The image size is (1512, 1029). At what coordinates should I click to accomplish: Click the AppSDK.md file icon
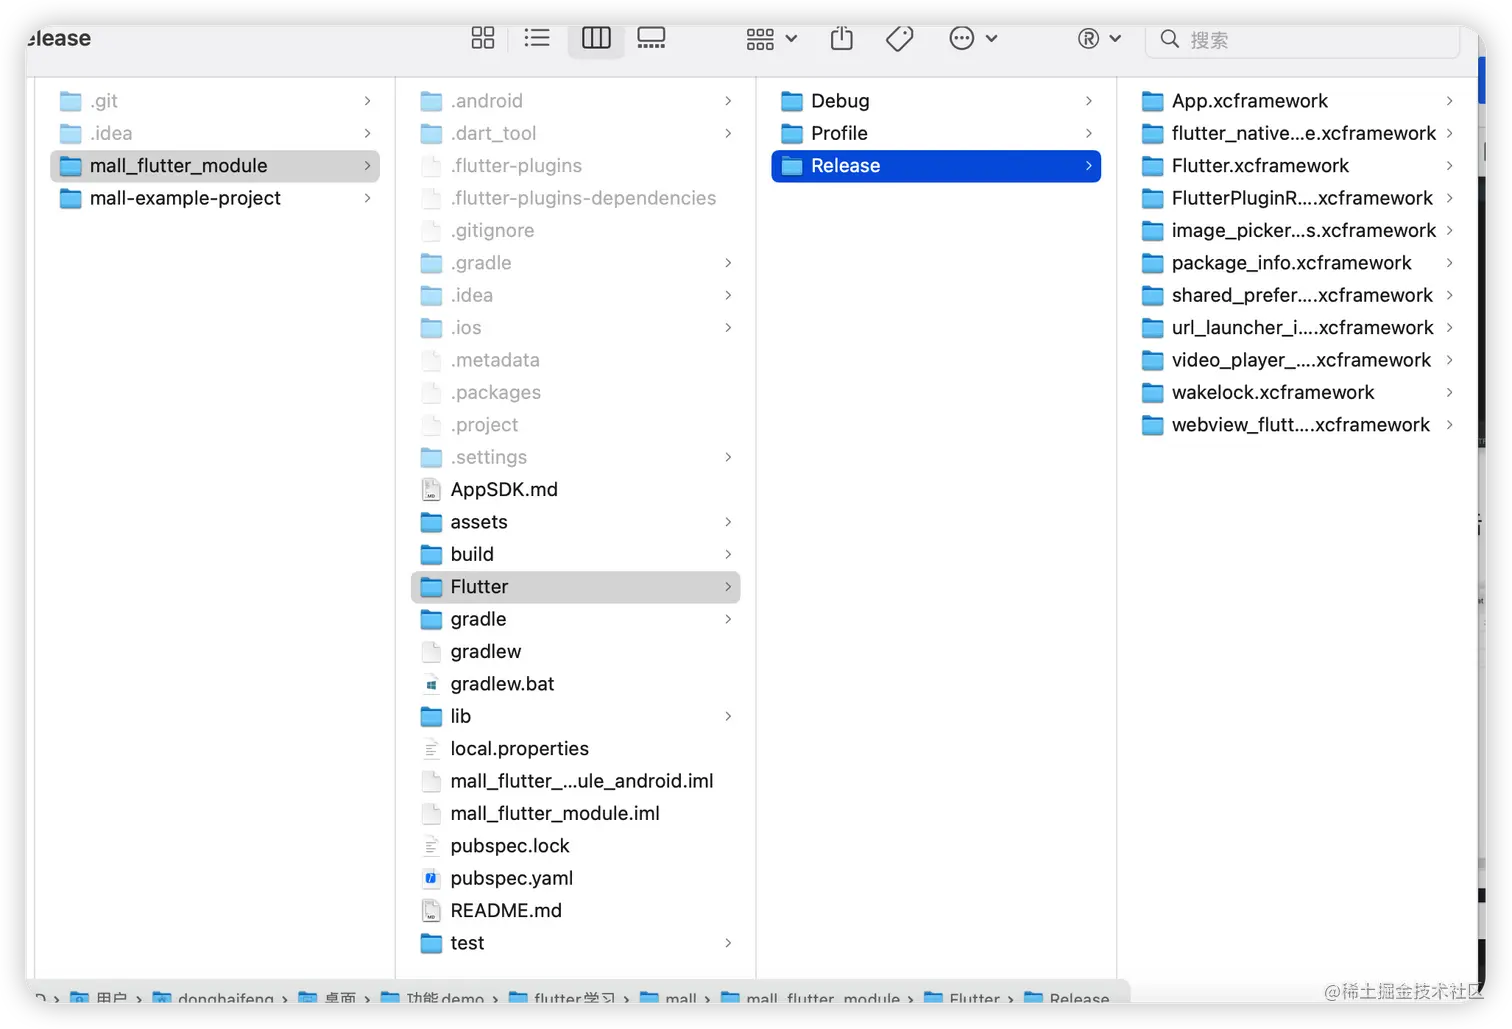click(431, 490)
